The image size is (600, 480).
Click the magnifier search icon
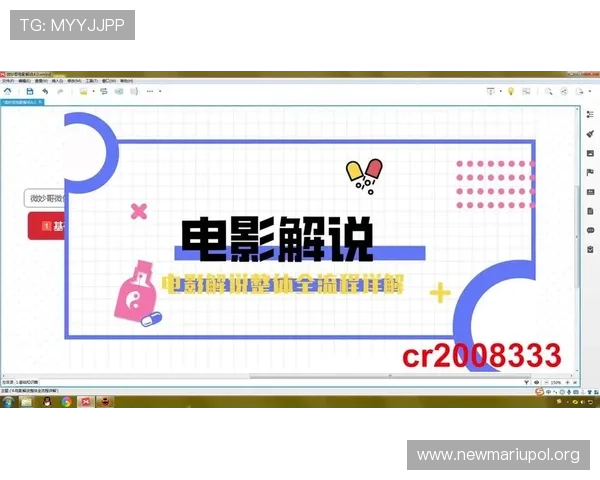click(549, 91)
